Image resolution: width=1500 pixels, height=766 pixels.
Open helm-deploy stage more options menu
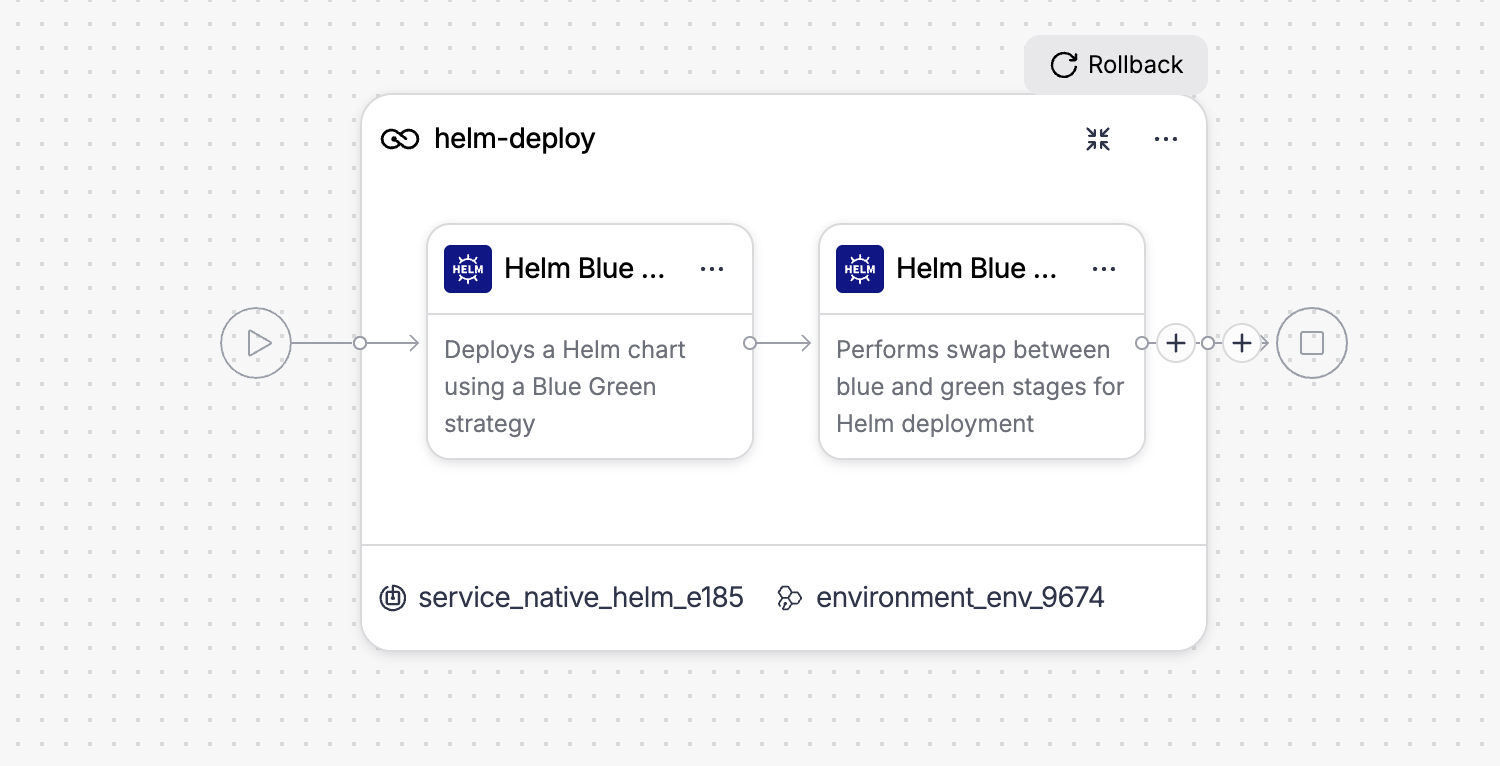coord(1166,139)
